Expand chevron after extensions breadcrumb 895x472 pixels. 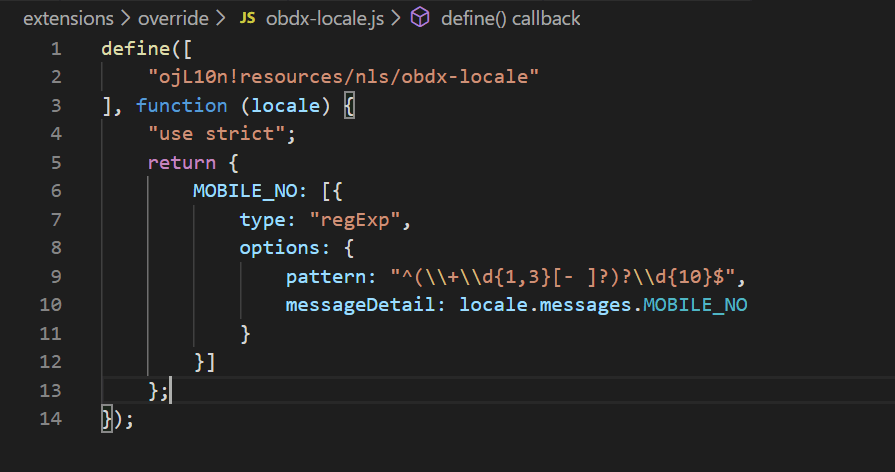tap(126, 18)
